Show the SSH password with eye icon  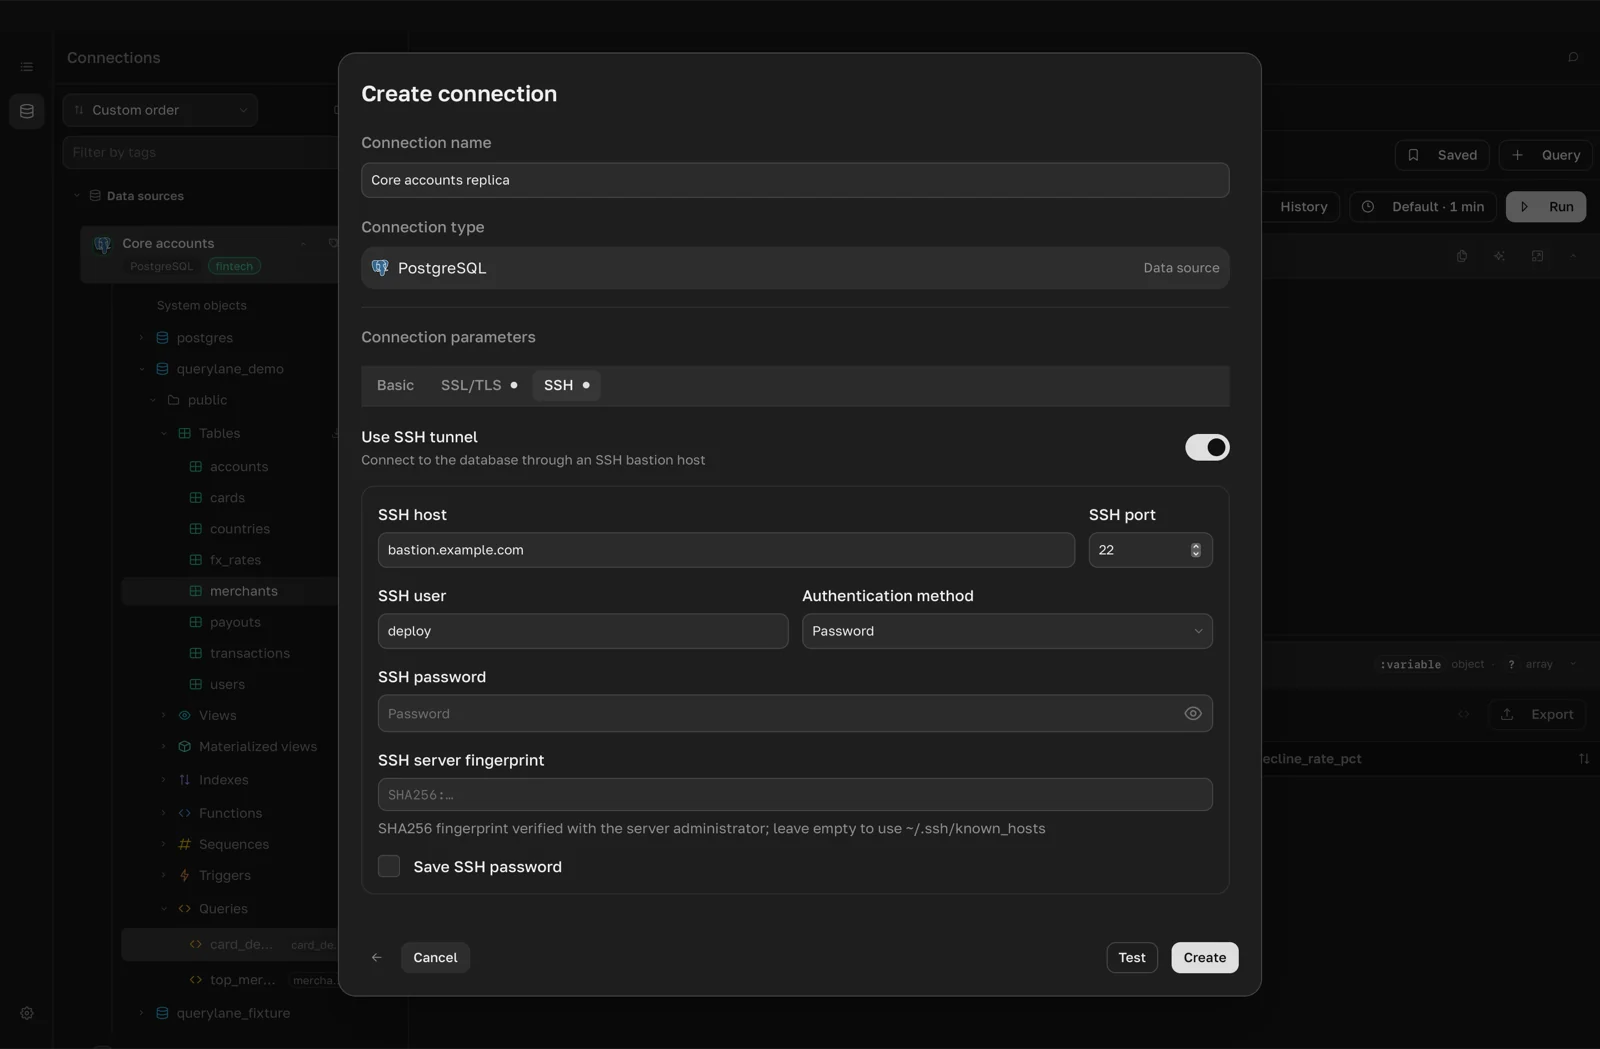1193,714
